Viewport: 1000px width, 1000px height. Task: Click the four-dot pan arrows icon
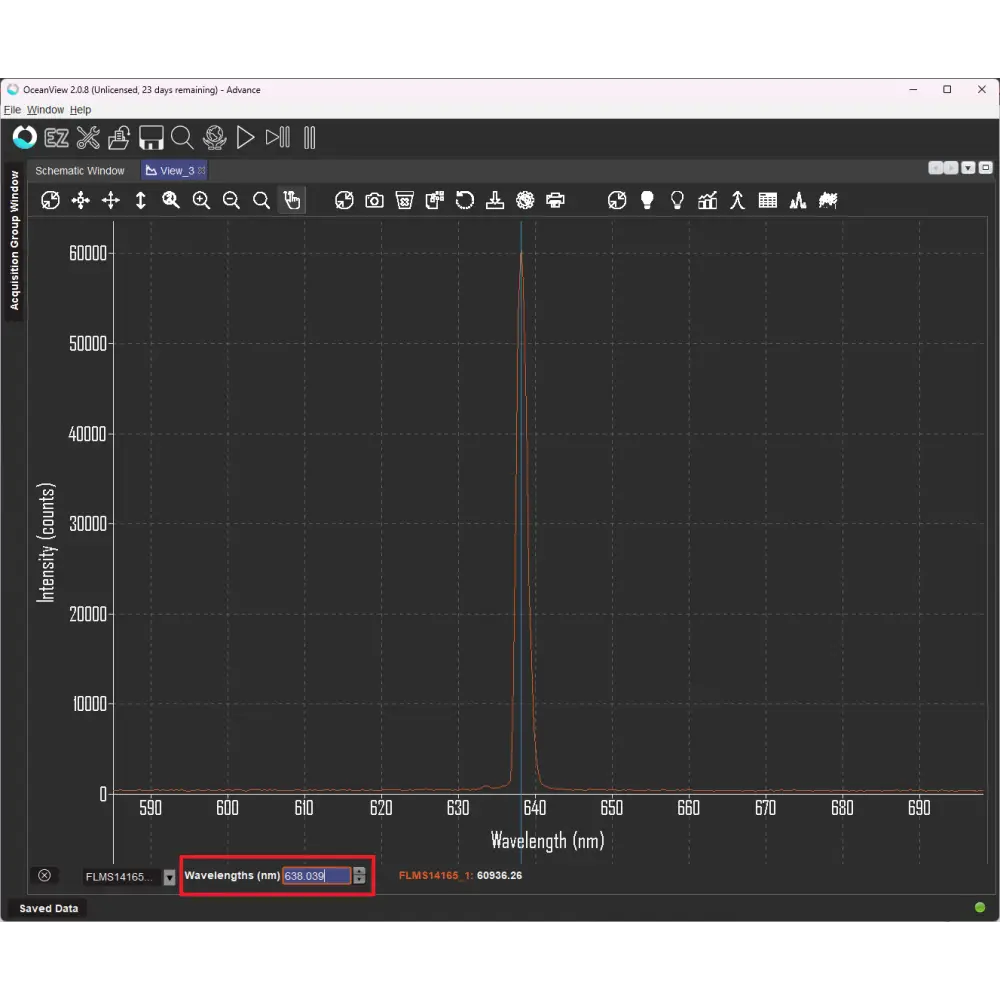(80, 200)
